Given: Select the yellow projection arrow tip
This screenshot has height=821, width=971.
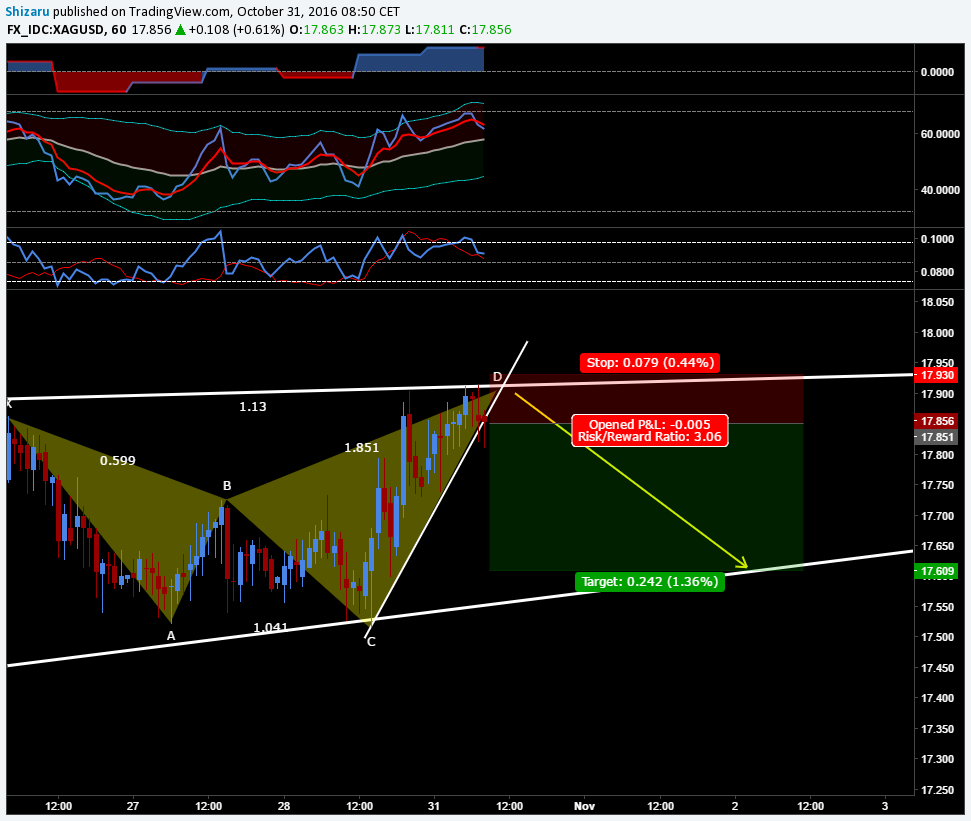Looking at the screenshot, I should tap(745, 565).
